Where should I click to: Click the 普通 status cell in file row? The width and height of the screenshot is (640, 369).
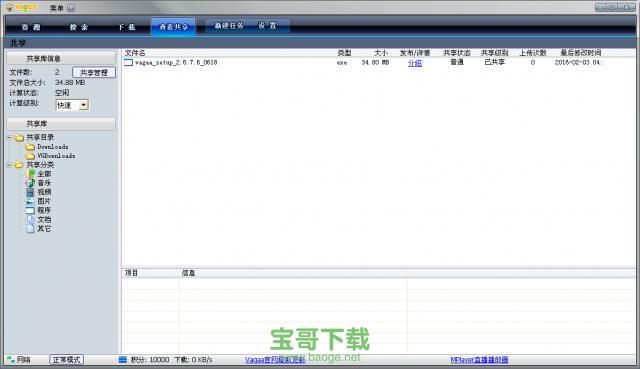[x=457, y=62]
